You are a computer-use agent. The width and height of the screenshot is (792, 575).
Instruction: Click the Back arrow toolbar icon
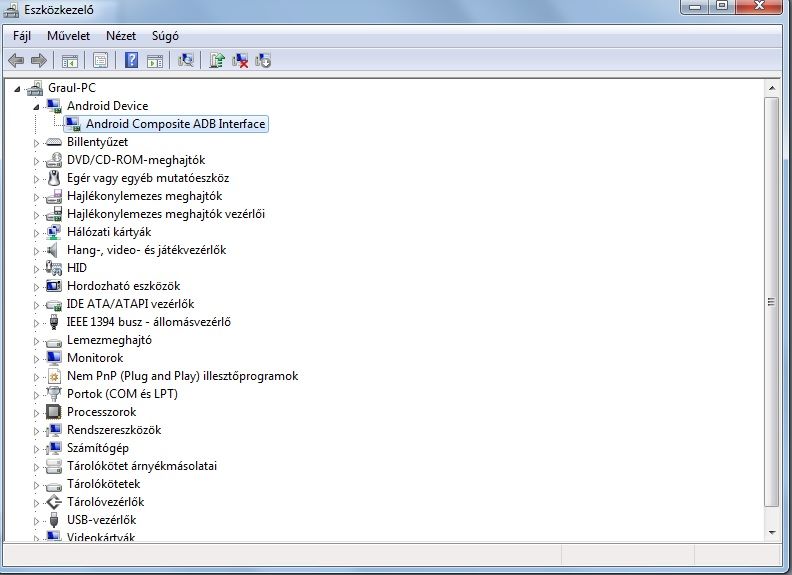coord(16,61)
